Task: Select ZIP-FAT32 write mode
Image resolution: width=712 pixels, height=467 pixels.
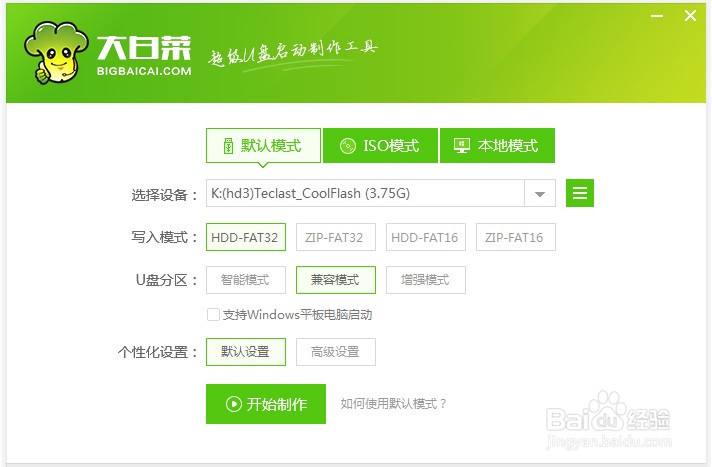Action: 336,237
